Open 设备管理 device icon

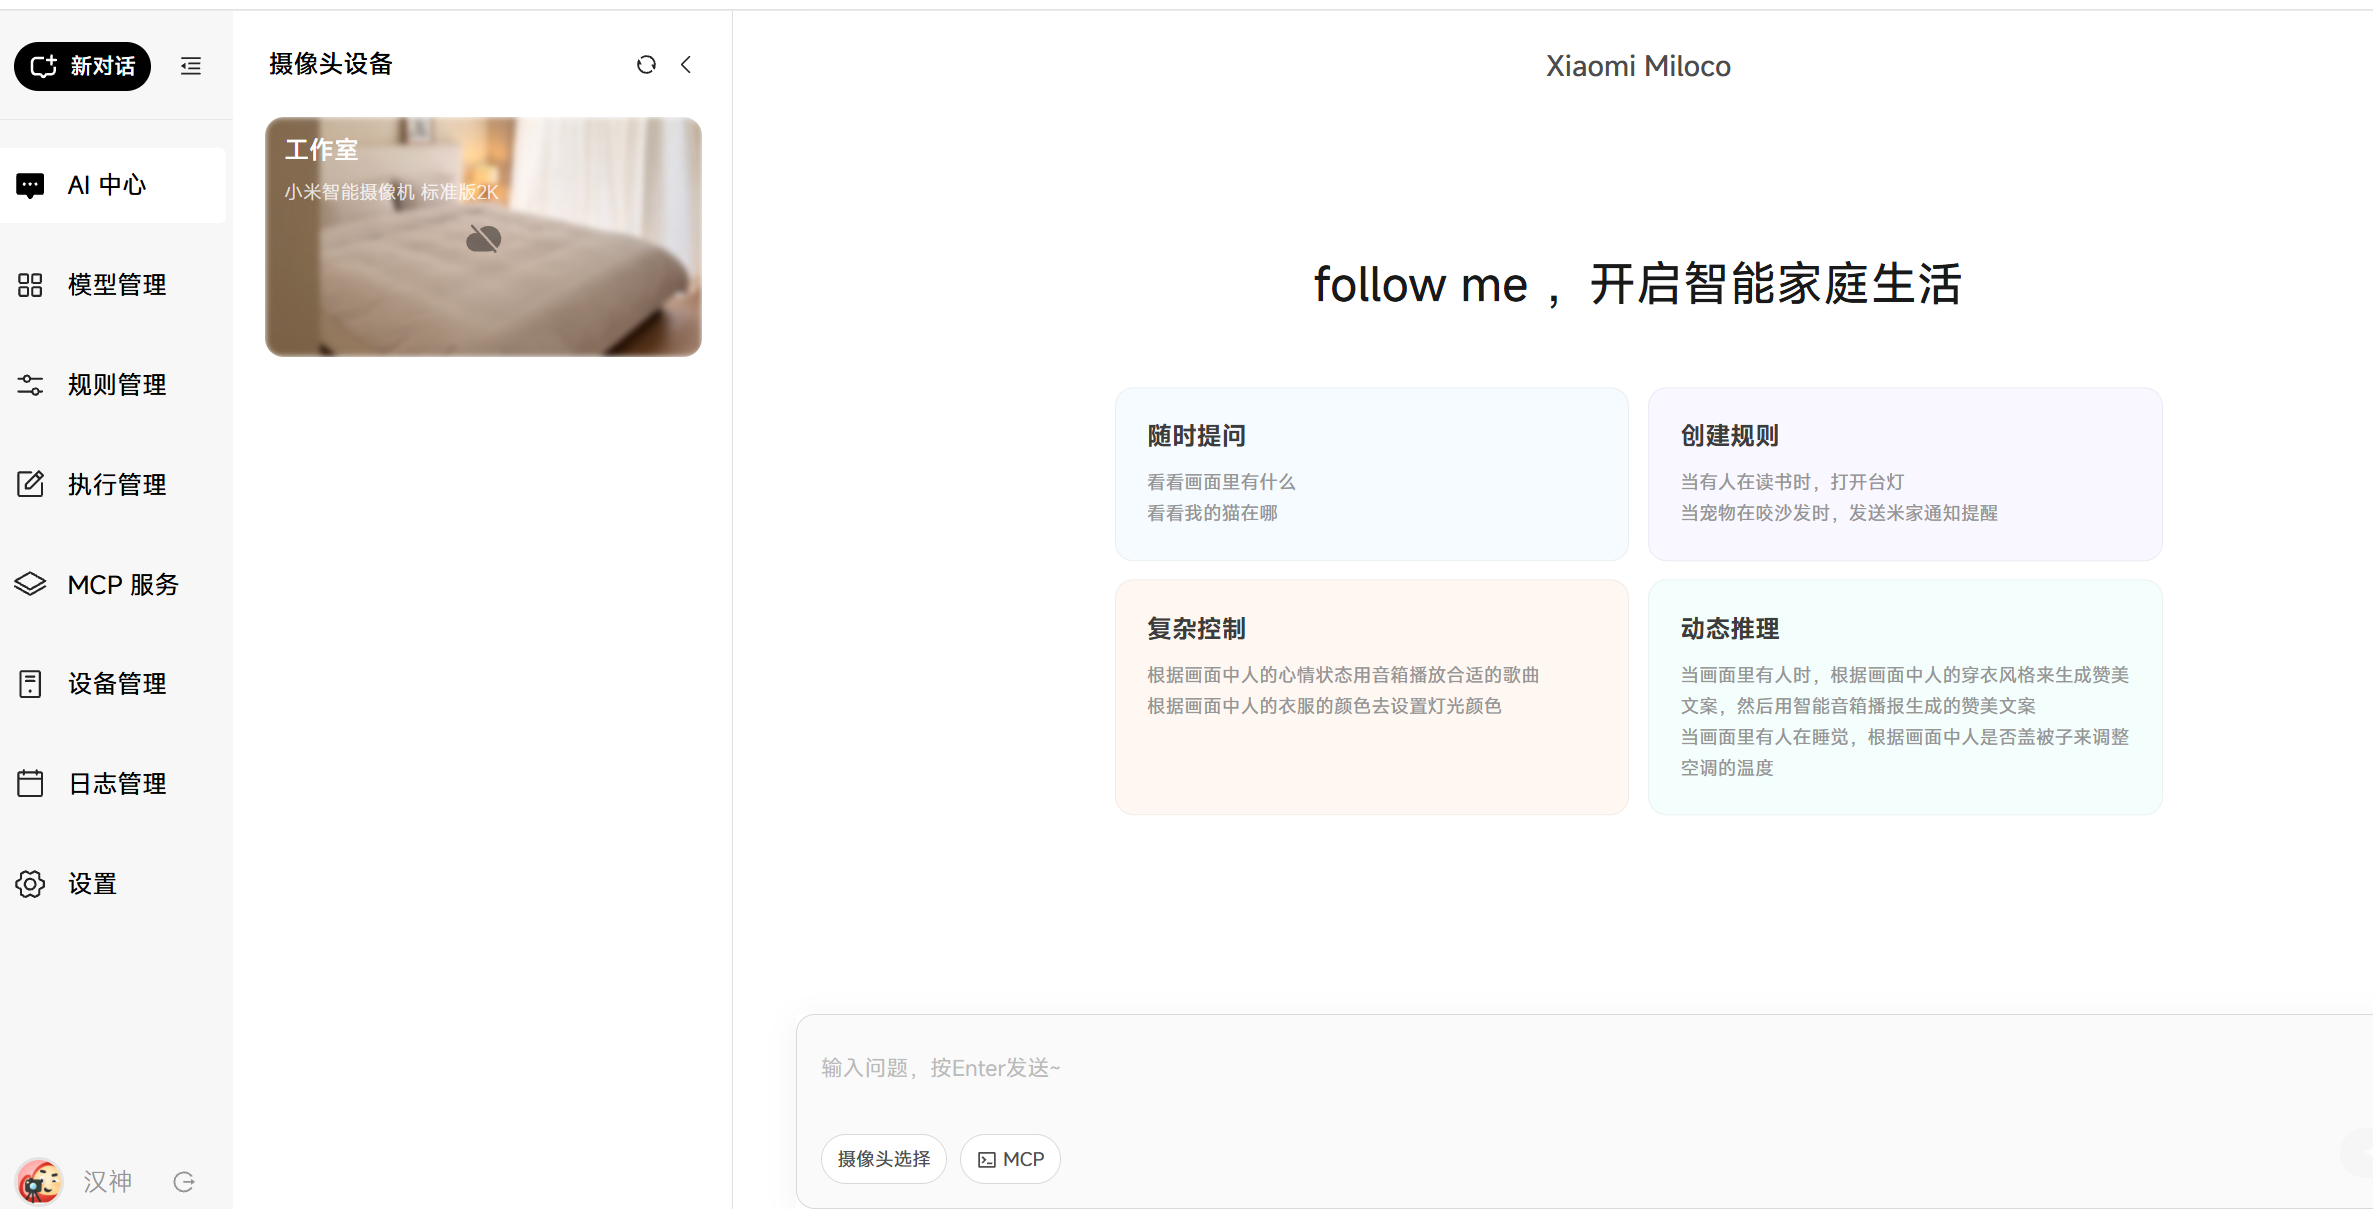[30, 684]
